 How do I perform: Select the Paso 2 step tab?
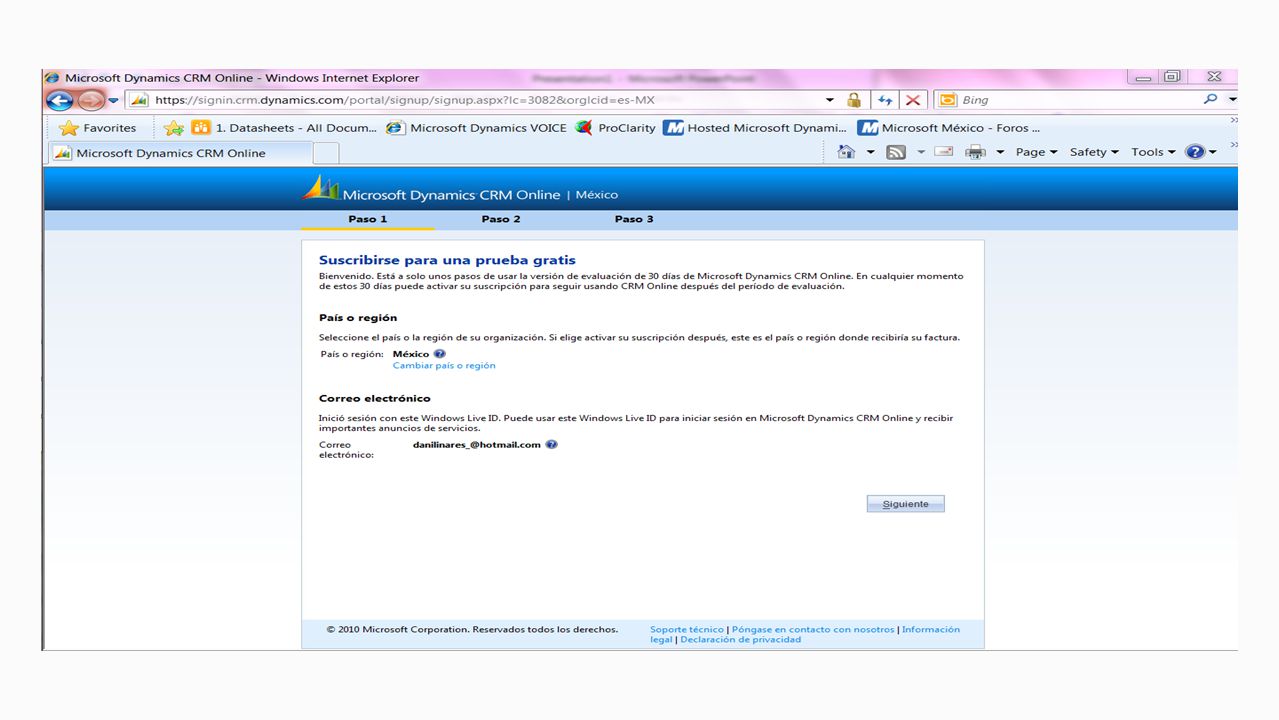[501, 219]
